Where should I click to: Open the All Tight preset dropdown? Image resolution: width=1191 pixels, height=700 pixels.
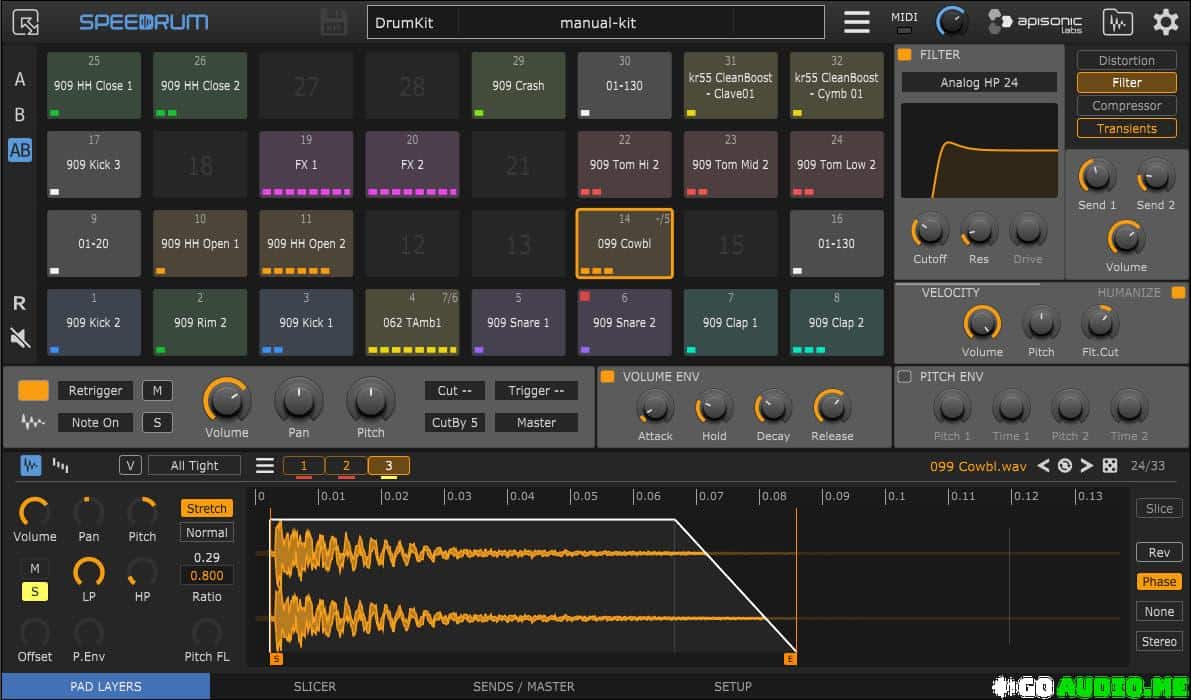coord(194,465)
